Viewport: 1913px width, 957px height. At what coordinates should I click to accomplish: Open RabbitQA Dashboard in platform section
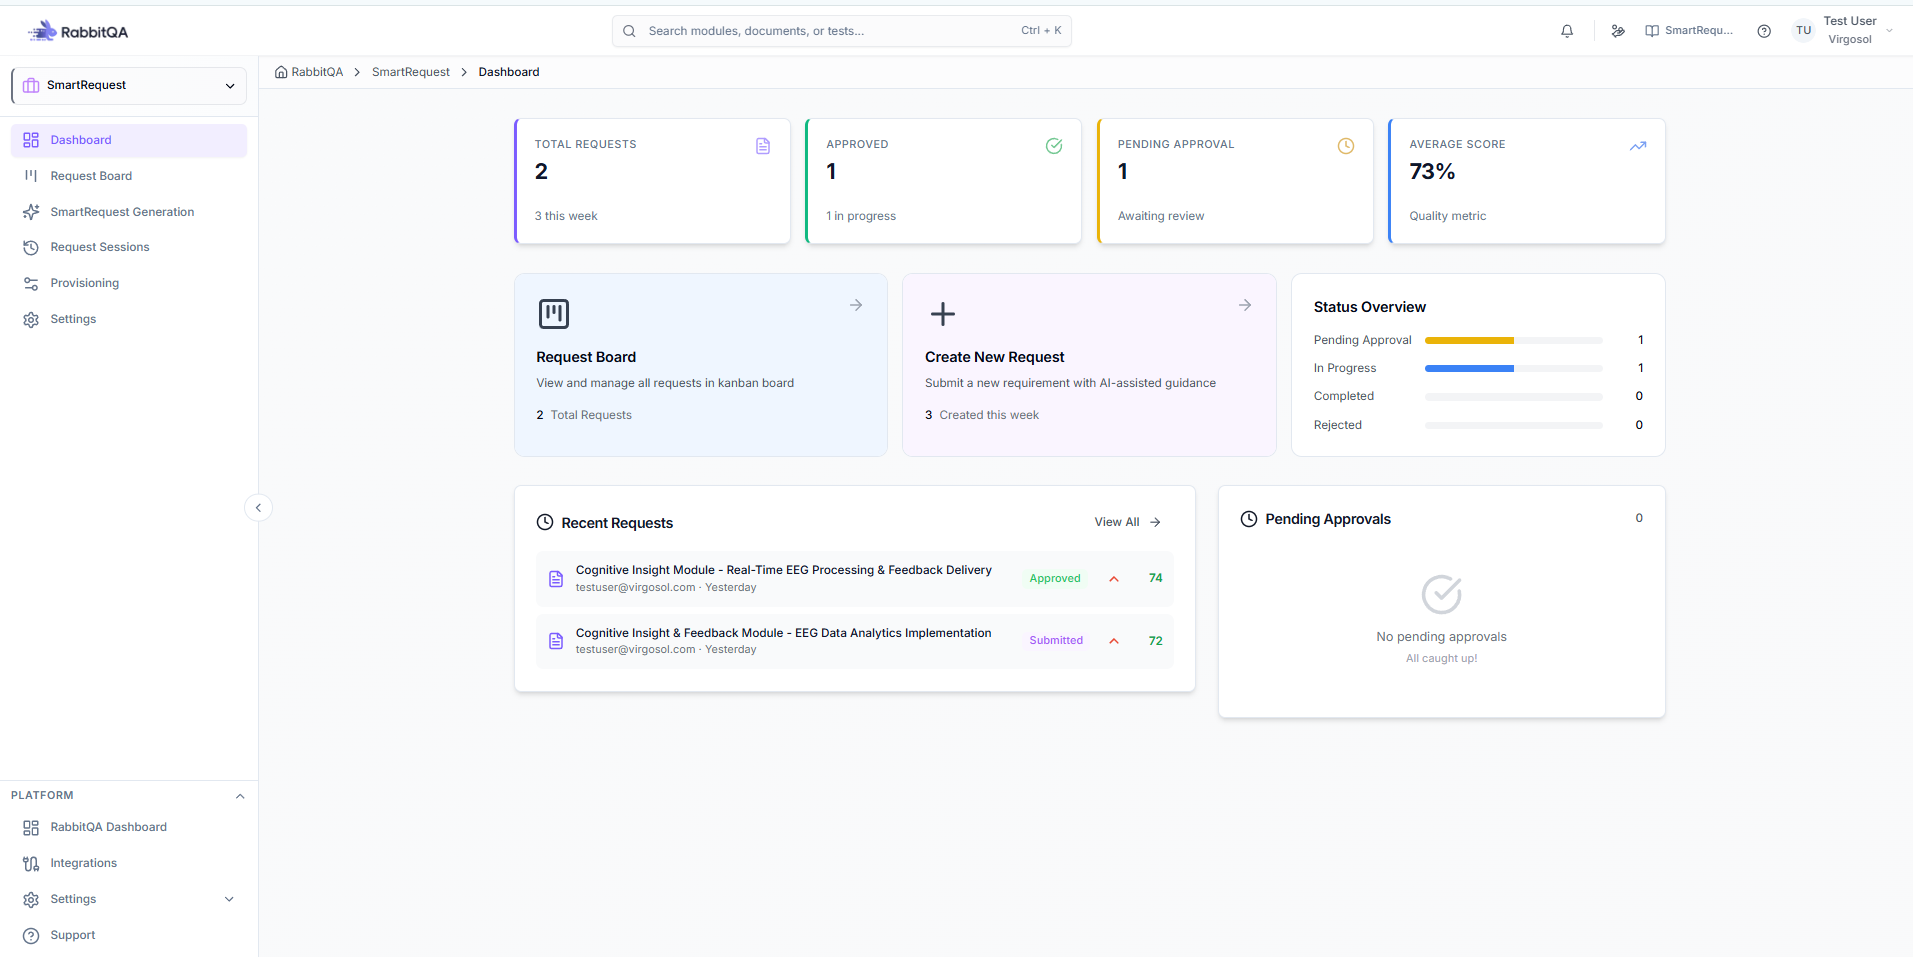[x=129, y=827]
